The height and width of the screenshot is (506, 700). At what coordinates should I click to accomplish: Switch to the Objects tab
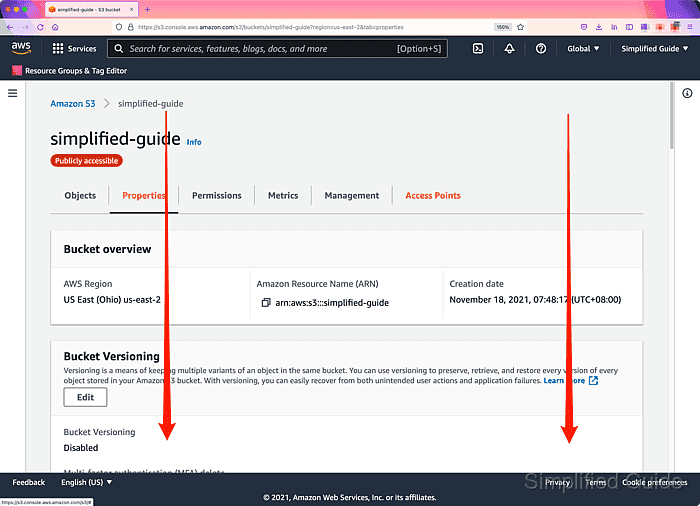click(x=80, y=196)
